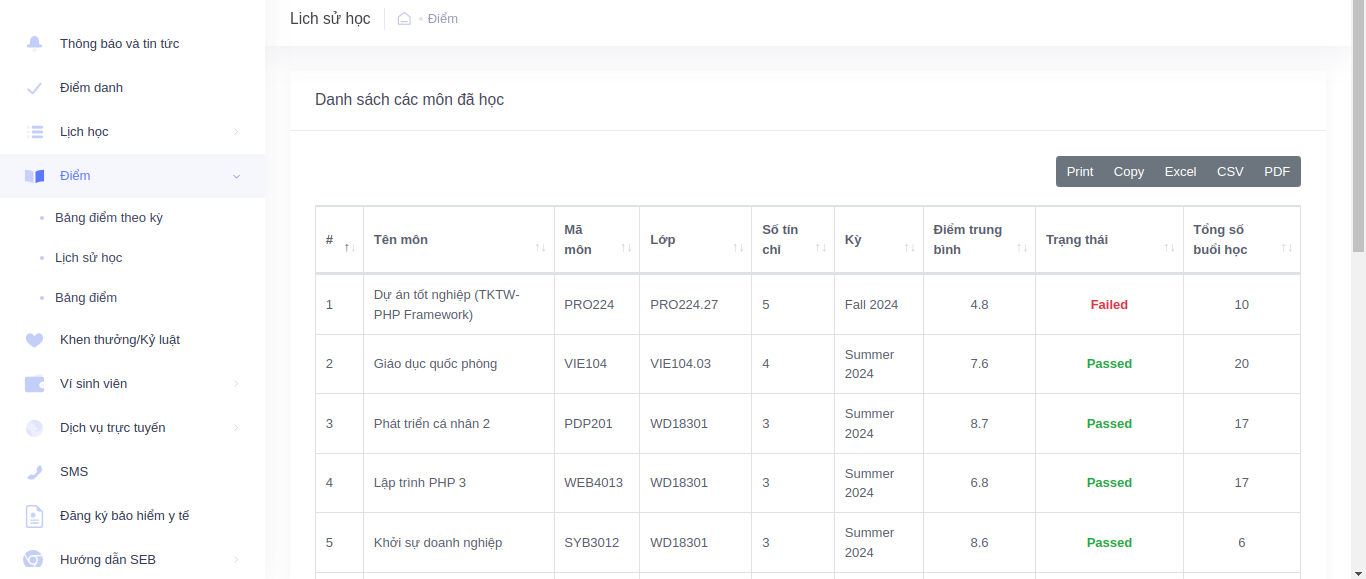Click the checkmark icon beside Điểm danh
1366x579 pixels.
[x=35, y=88]
